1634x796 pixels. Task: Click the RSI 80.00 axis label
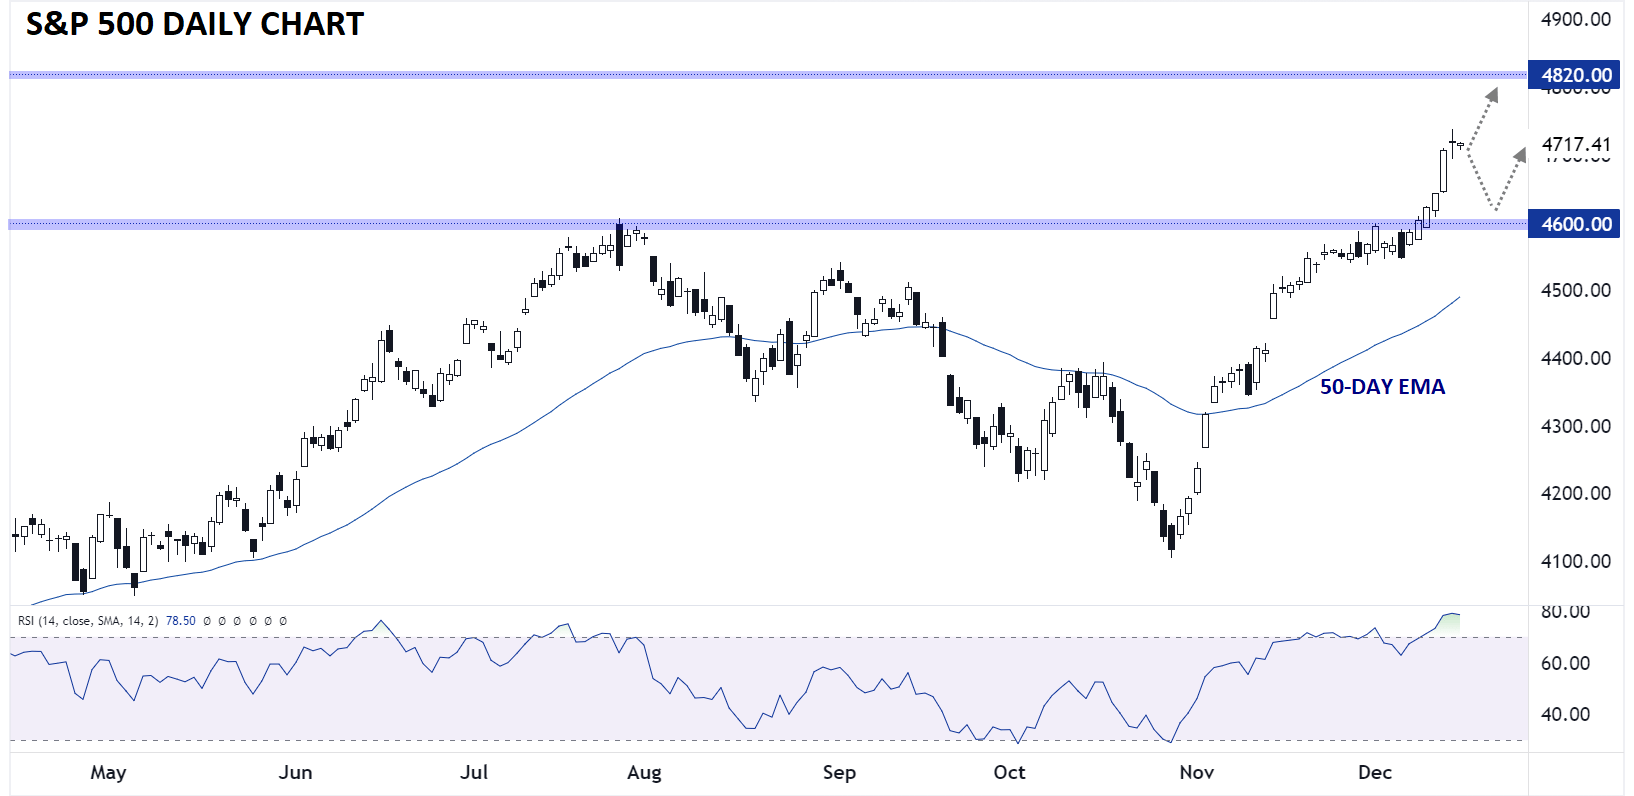click(1565, 611)
